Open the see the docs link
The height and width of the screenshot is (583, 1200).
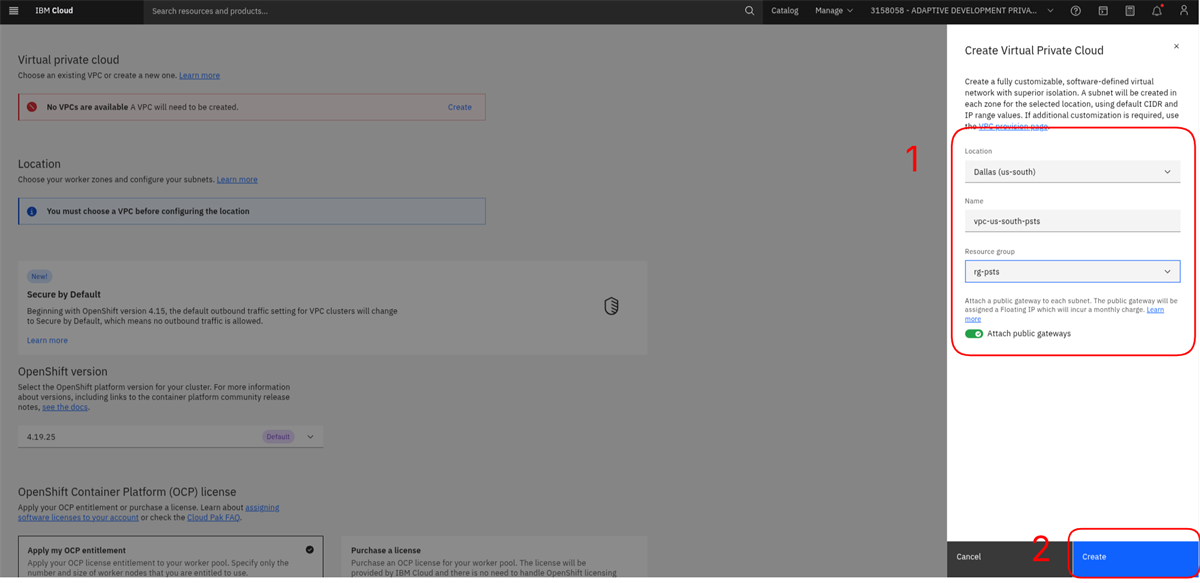point(65,407)
